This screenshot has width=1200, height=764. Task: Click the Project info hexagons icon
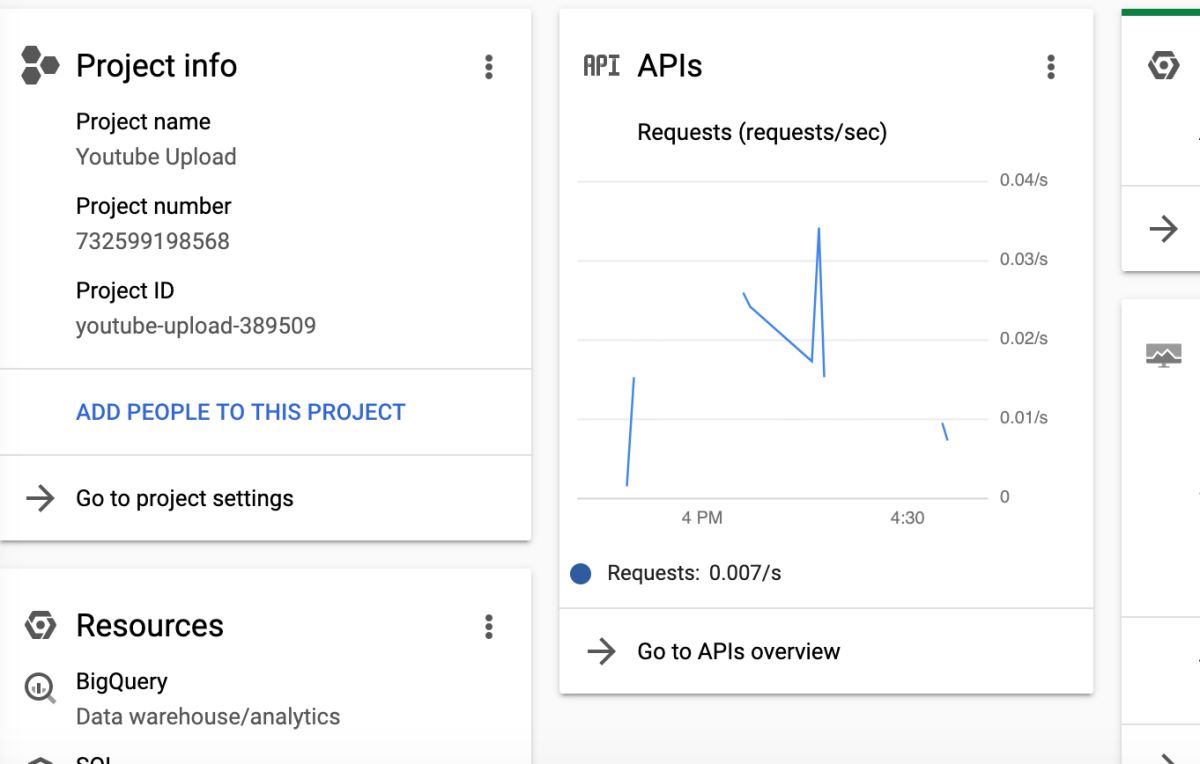click(x=40, y=66)
